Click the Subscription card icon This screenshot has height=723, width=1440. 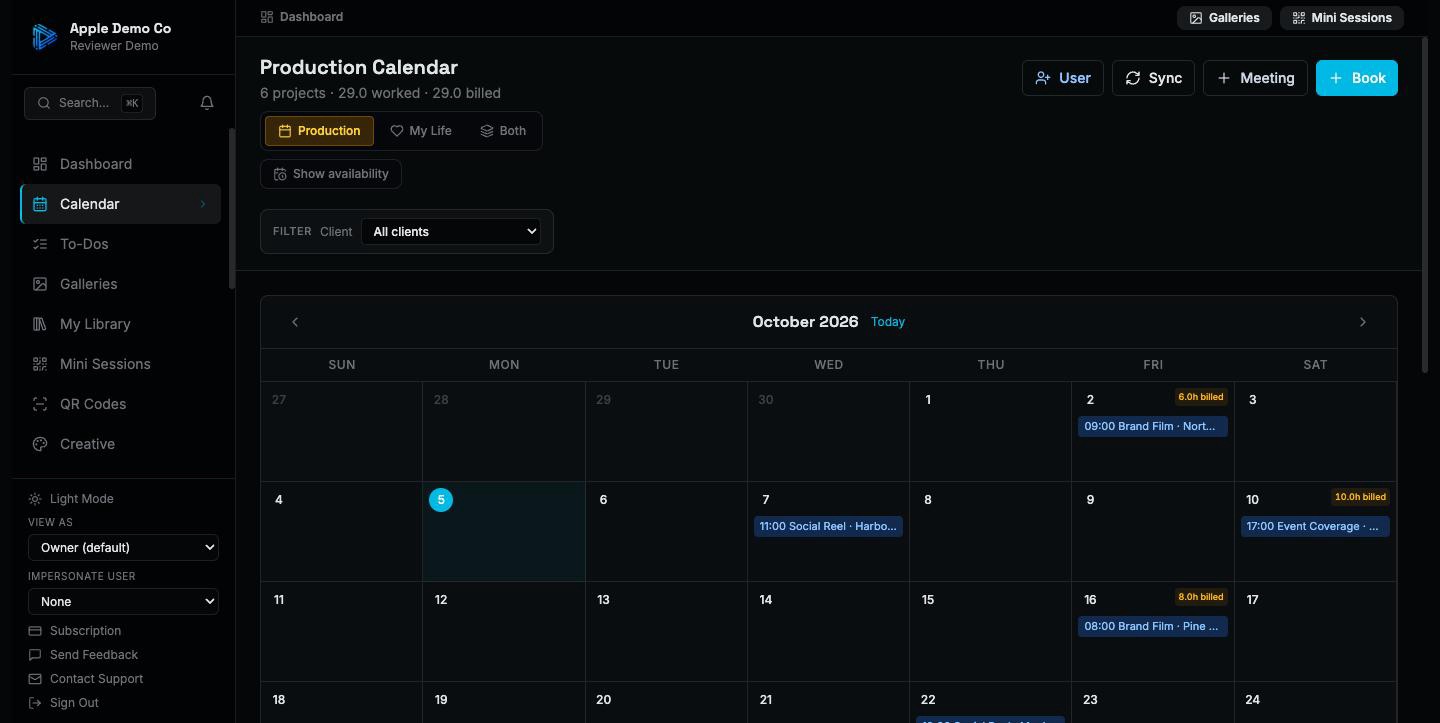(35, 631)
